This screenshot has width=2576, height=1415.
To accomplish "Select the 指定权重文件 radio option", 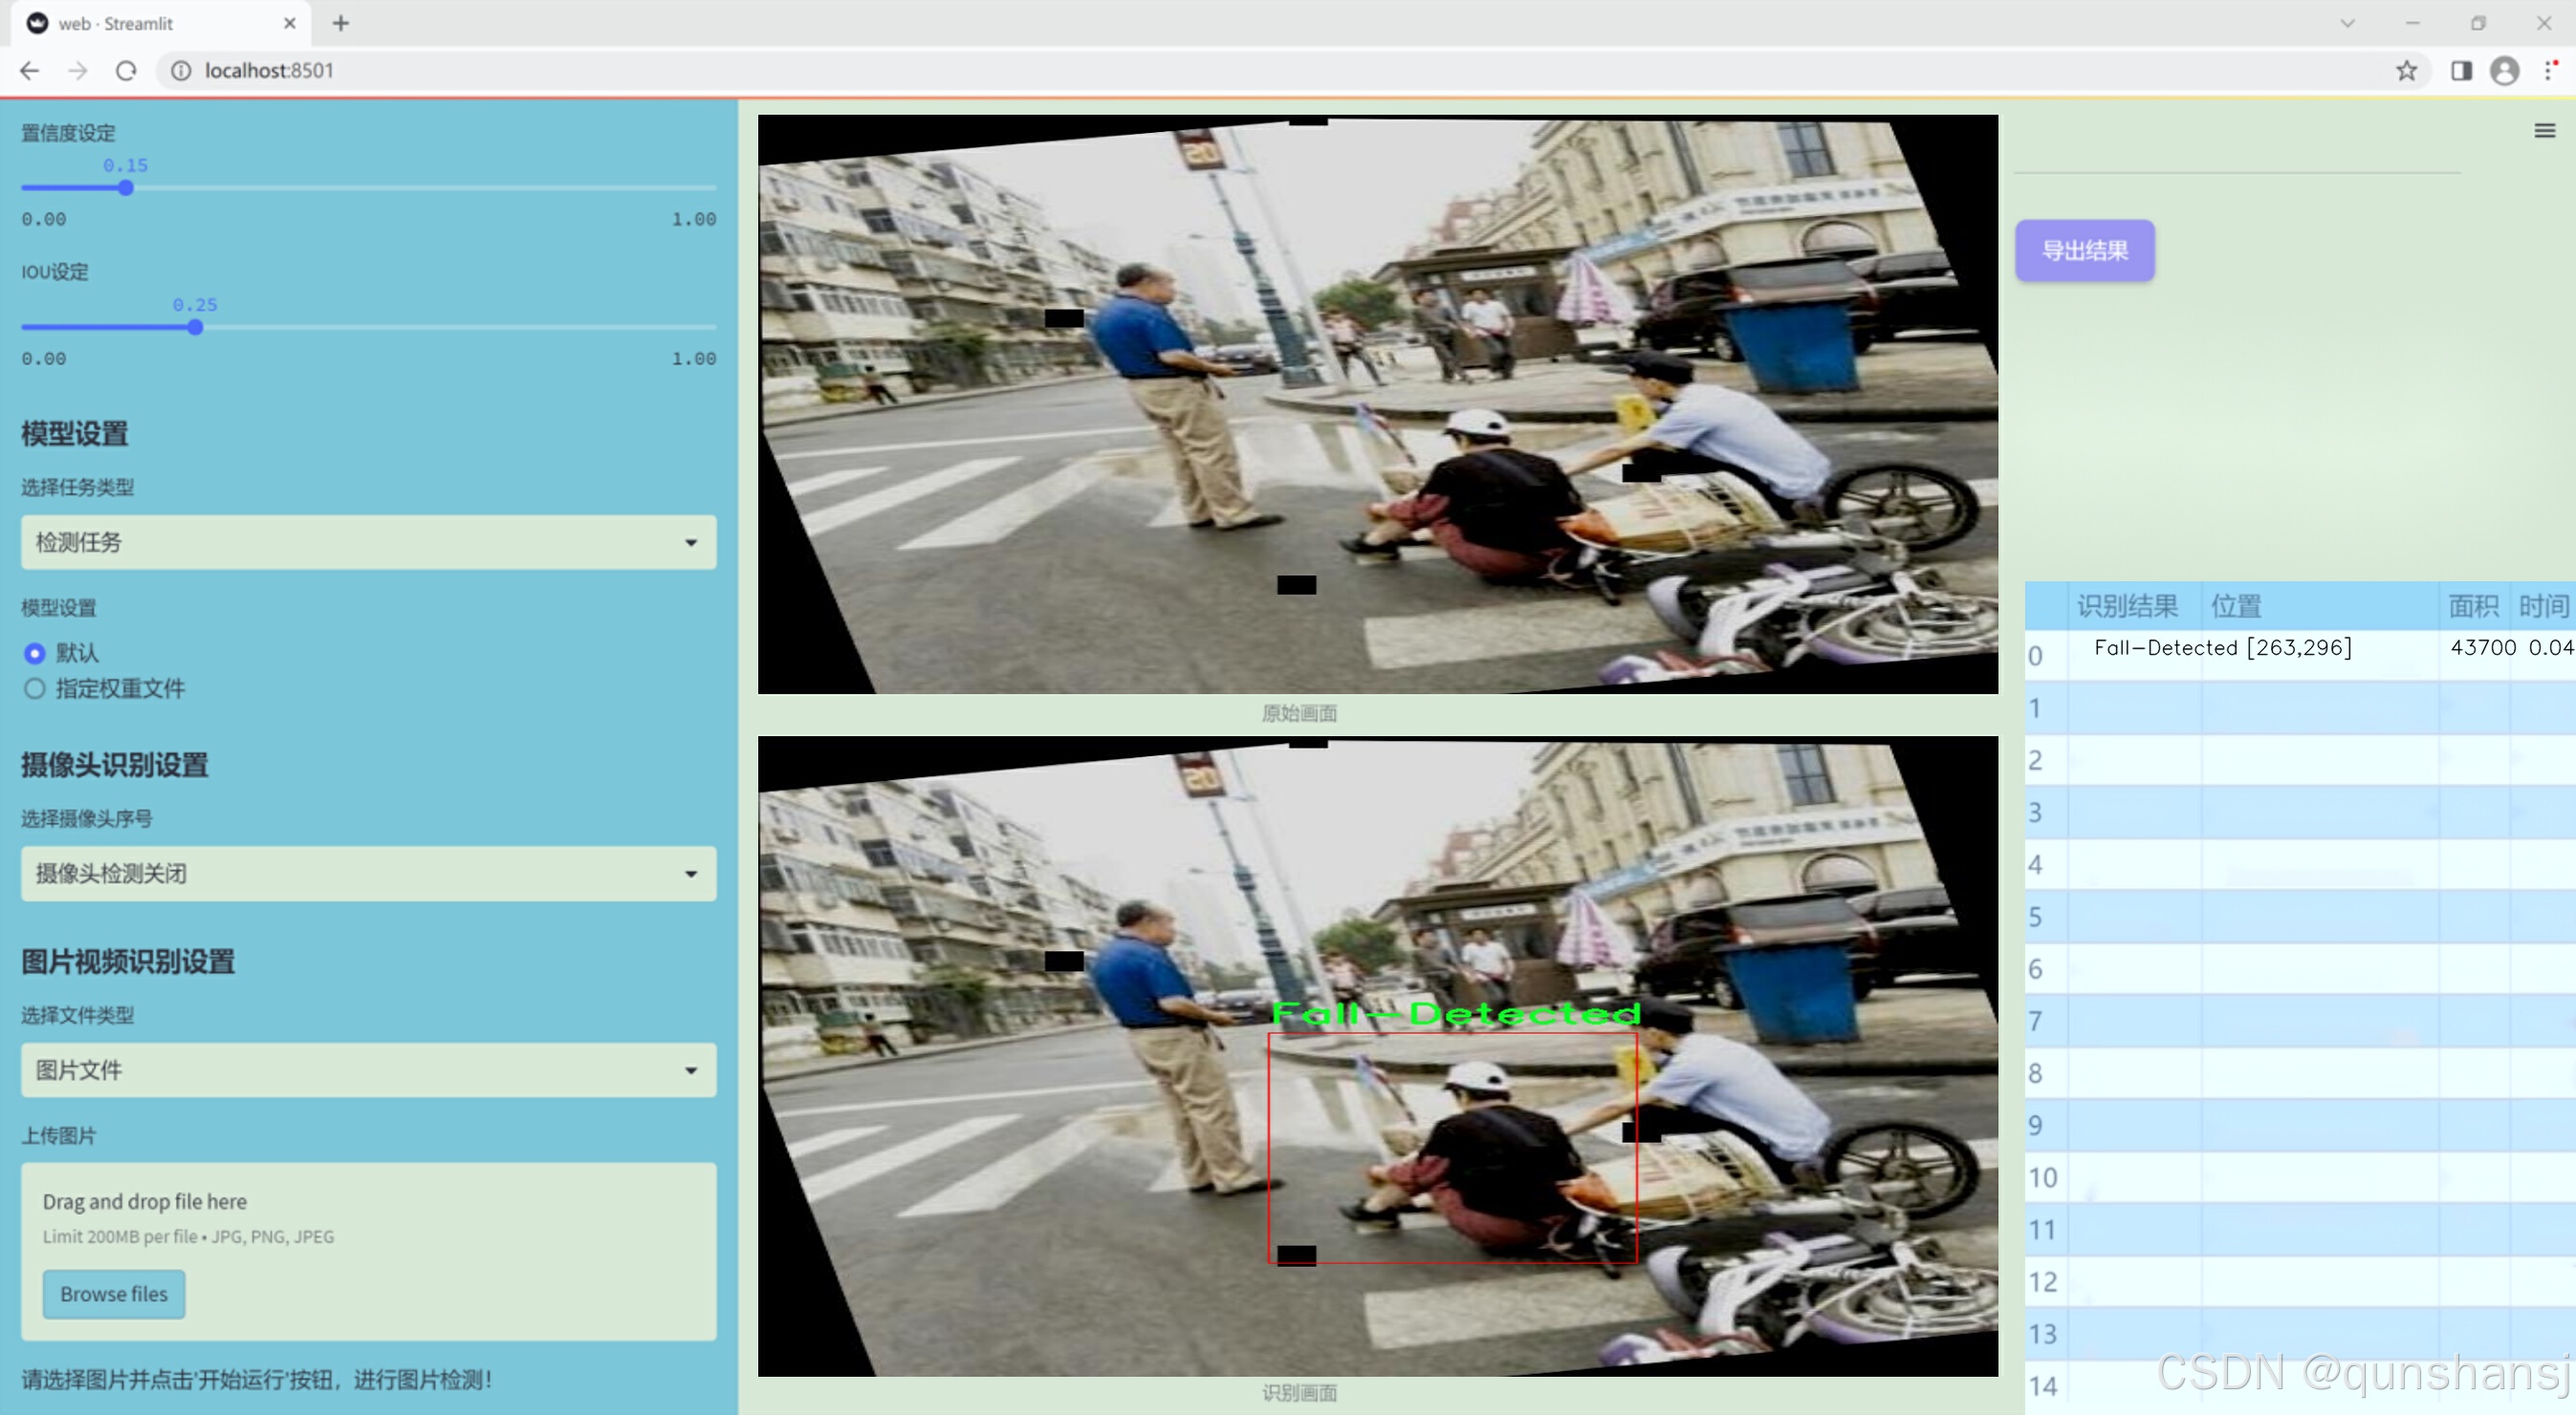I will pyautogui.click(x=35, y=688).
